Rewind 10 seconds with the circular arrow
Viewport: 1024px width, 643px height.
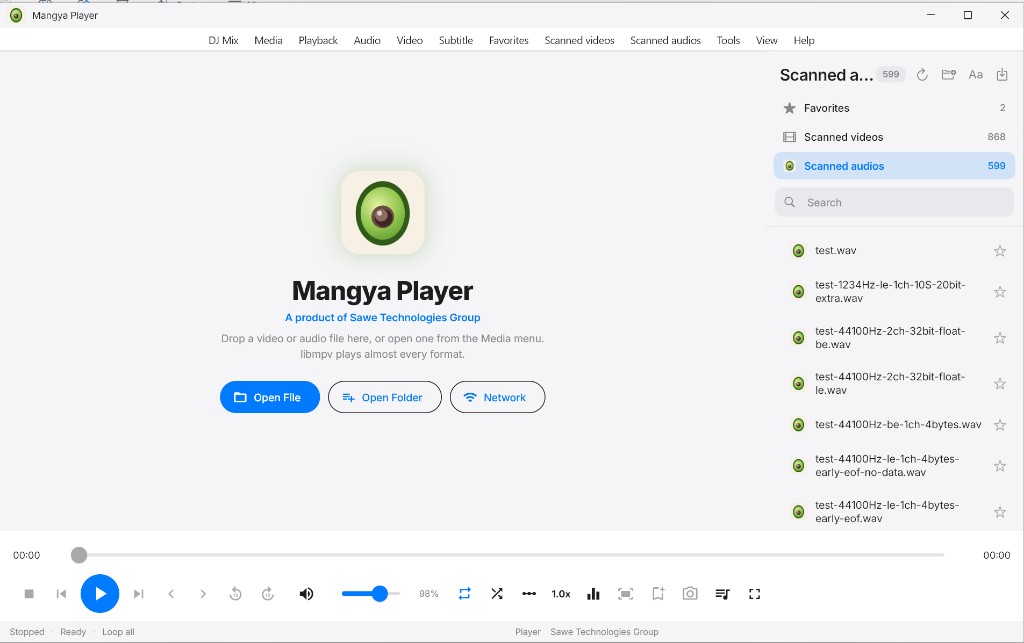coord(236,593)
